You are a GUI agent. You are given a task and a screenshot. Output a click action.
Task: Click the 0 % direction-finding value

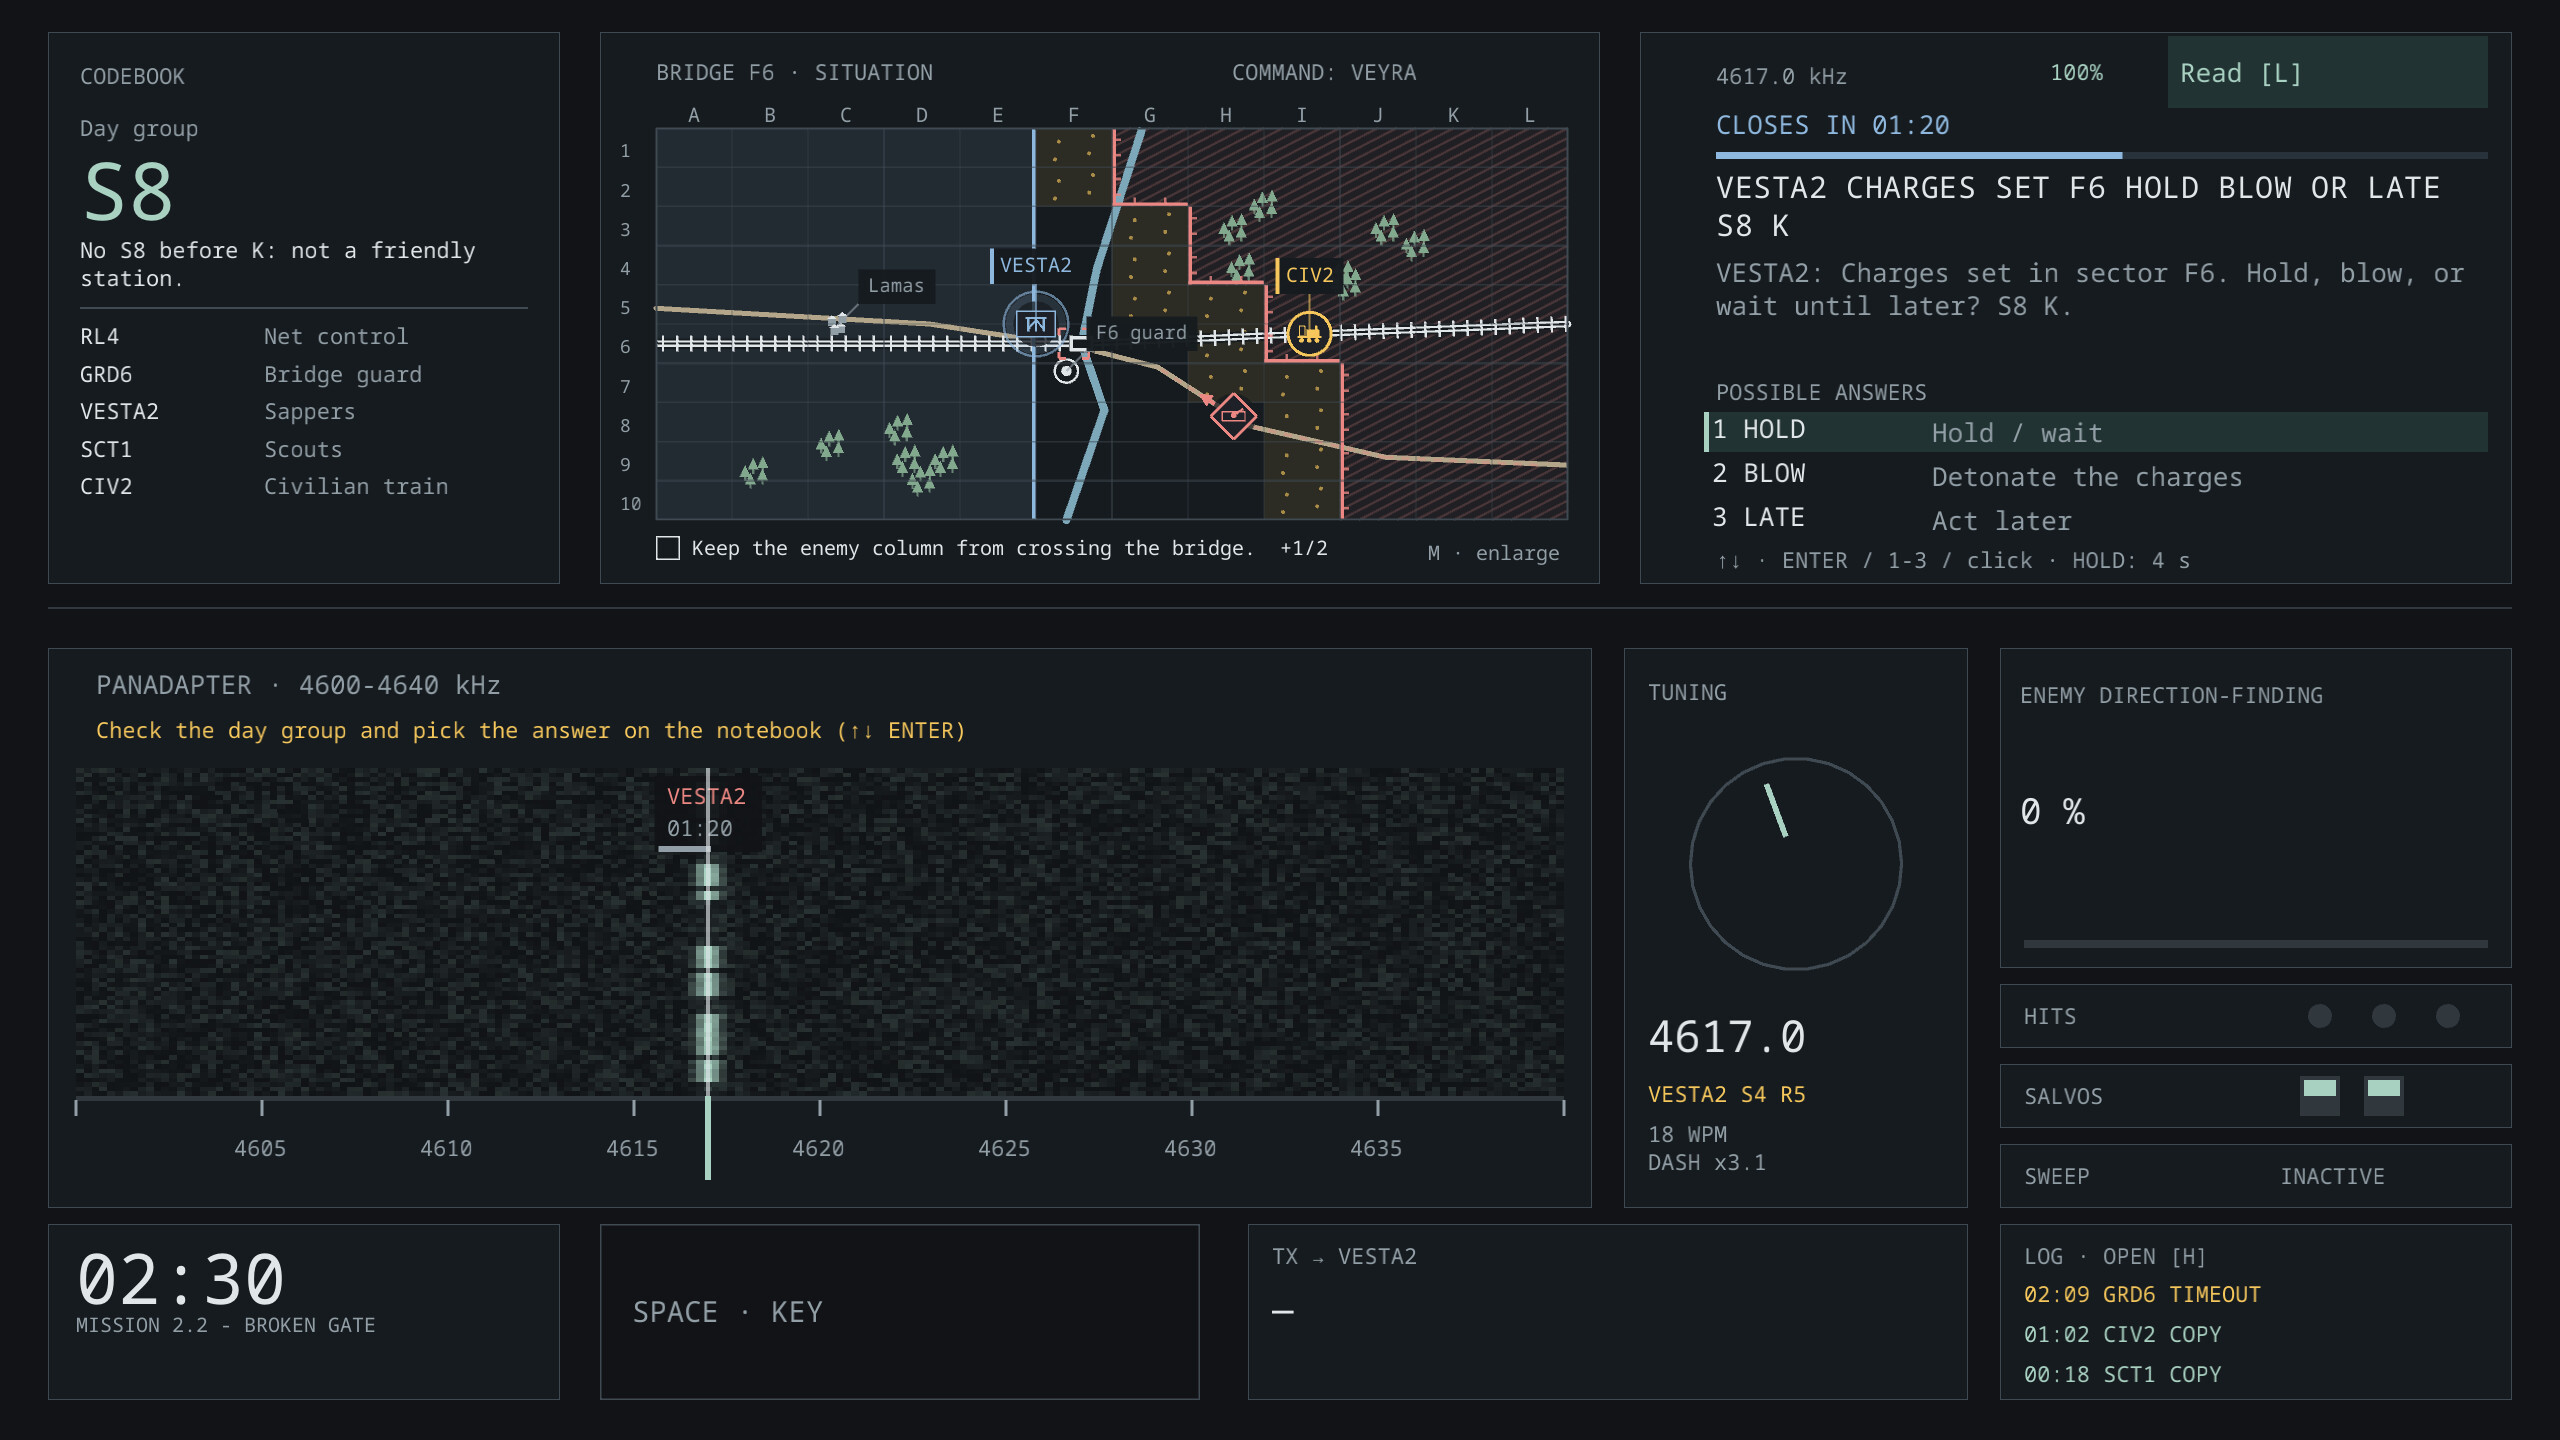tap(2052, 811)
